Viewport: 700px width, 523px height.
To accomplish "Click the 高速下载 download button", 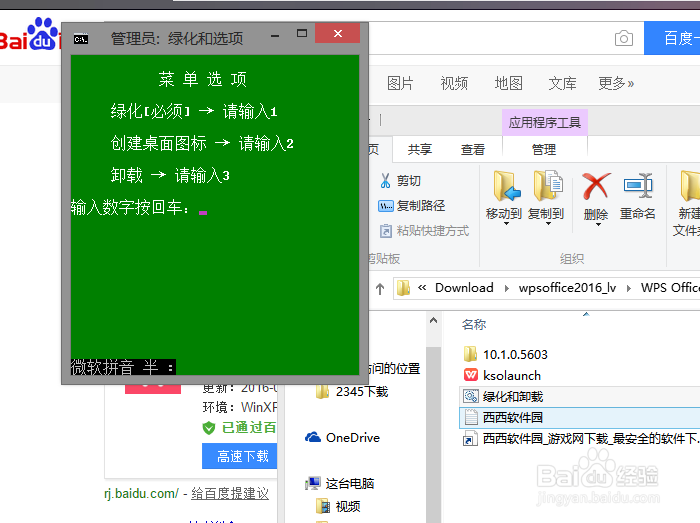I will click(x=240, y=456).
